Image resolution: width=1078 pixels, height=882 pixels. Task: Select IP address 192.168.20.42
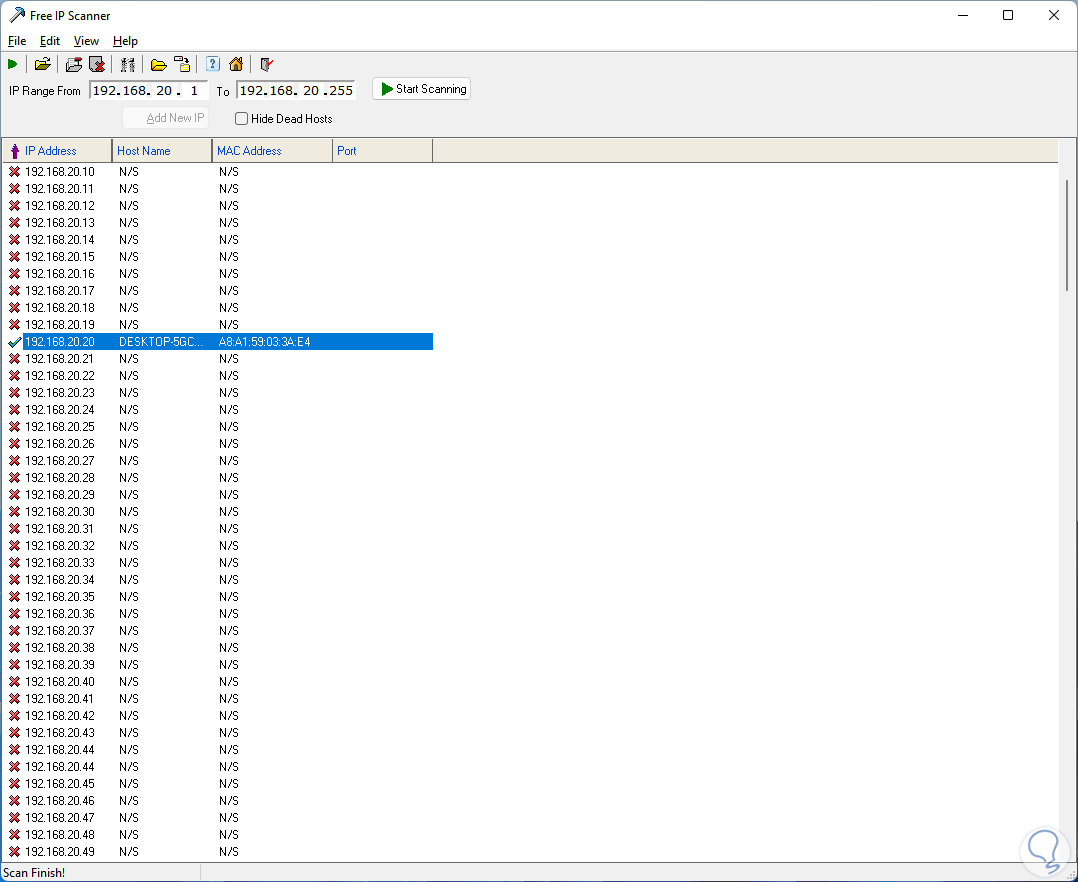[59, 716]
